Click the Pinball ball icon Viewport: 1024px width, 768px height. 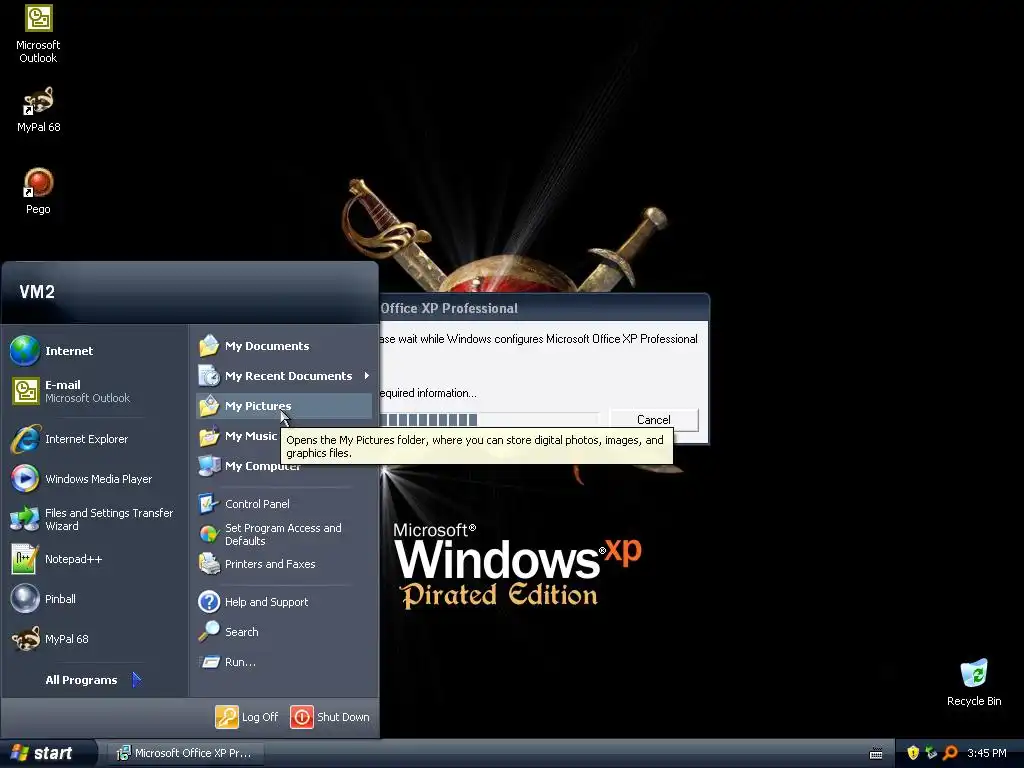[25, 599]
